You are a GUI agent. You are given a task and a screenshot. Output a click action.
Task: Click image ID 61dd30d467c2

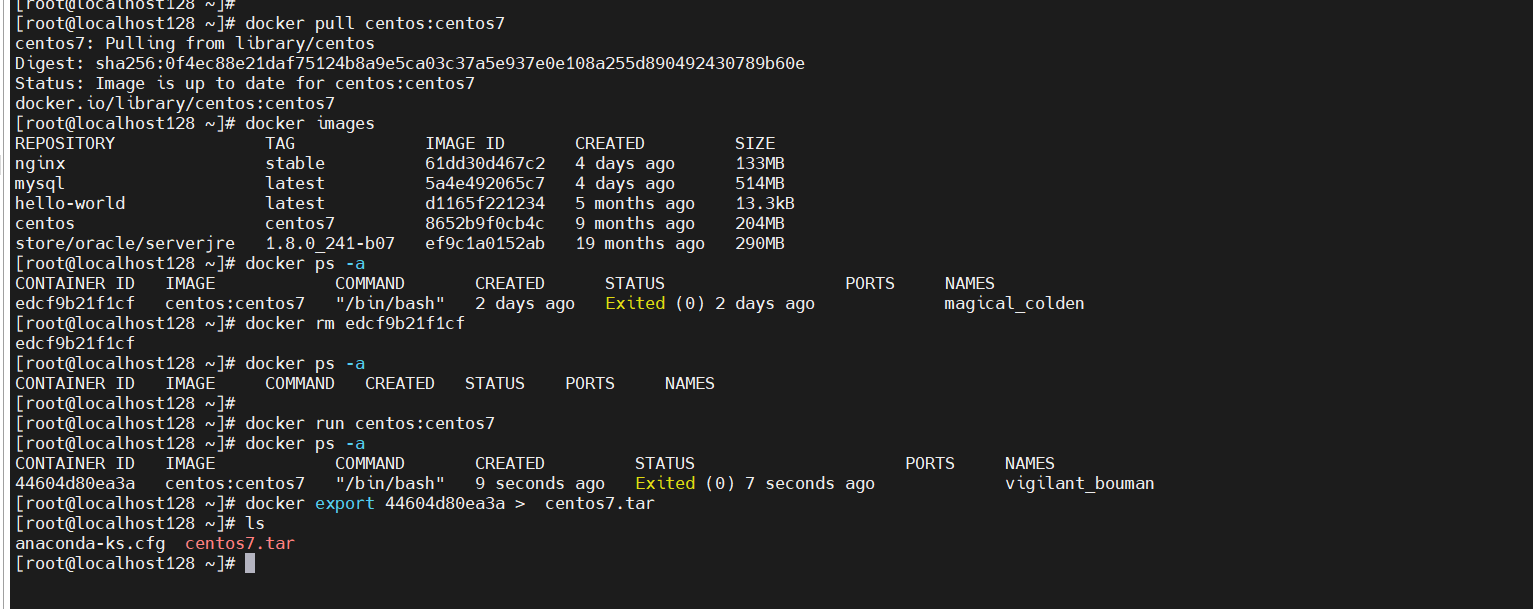[x=485, y=163]
